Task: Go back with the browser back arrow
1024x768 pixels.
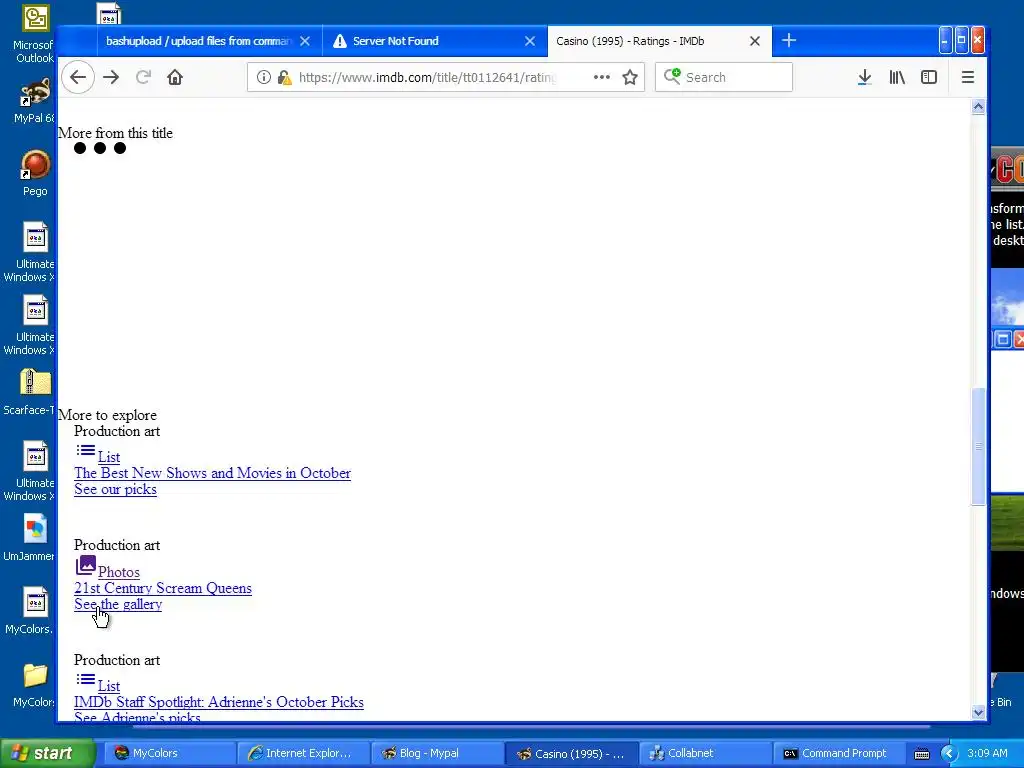Action: point(78,77)
